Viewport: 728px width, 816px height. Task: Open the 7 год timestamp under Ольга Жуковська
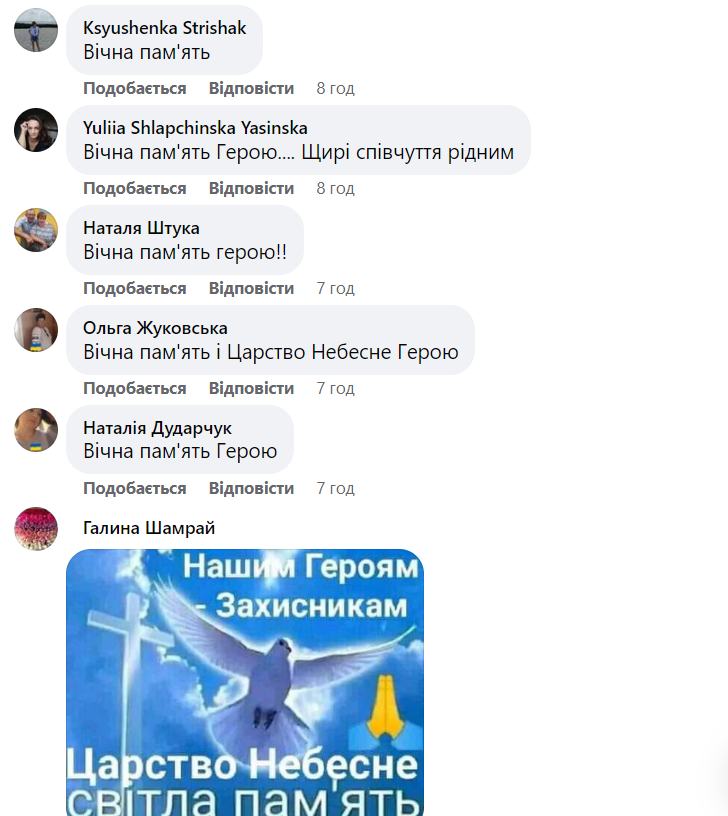pyautogui.click(x=336, y=388)
